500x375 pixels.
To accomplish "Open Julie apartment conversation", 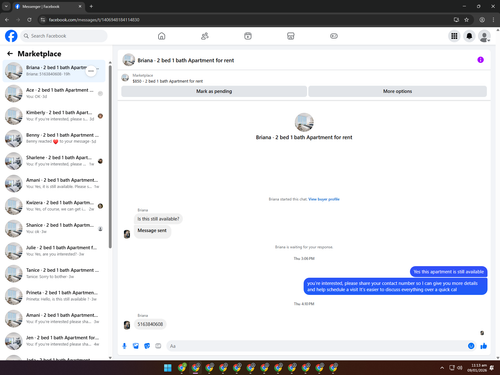I will click(x=54, y=251).
